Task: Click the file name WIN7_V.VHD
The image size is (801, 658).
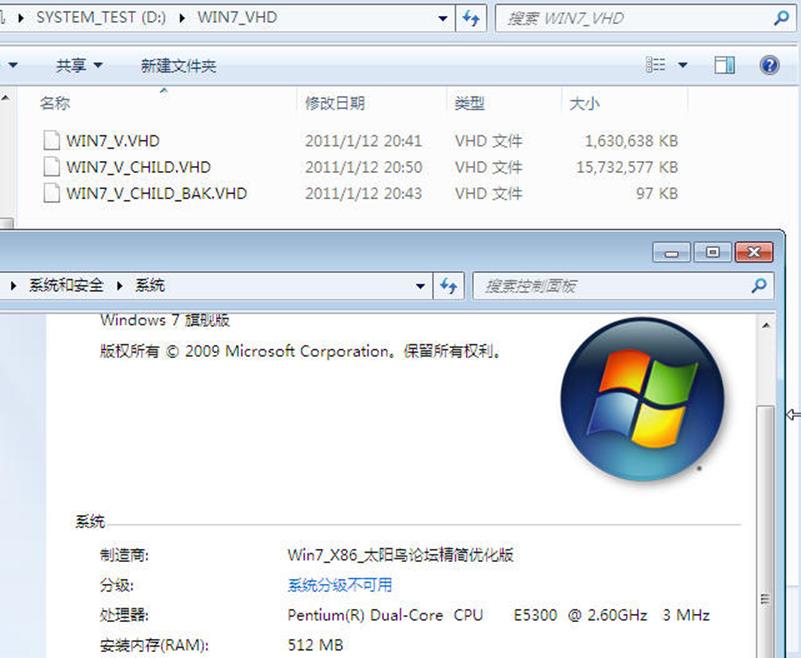Action: point(113,141)
